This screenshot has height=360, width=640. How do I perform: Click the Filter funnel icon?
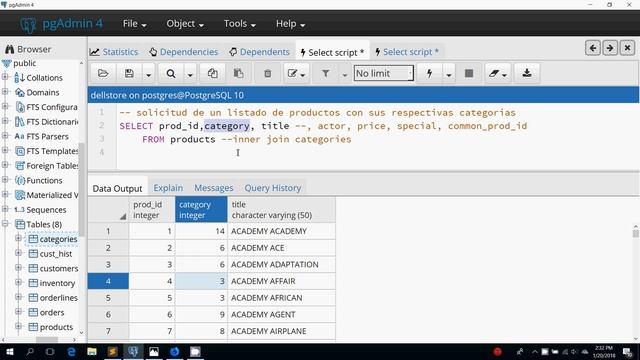(325, 73)
